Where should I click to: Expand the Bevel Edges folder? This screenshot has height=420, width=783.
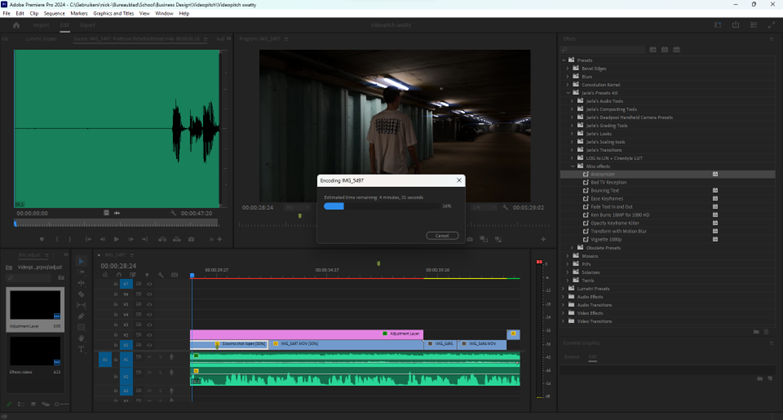pos(568,68)
